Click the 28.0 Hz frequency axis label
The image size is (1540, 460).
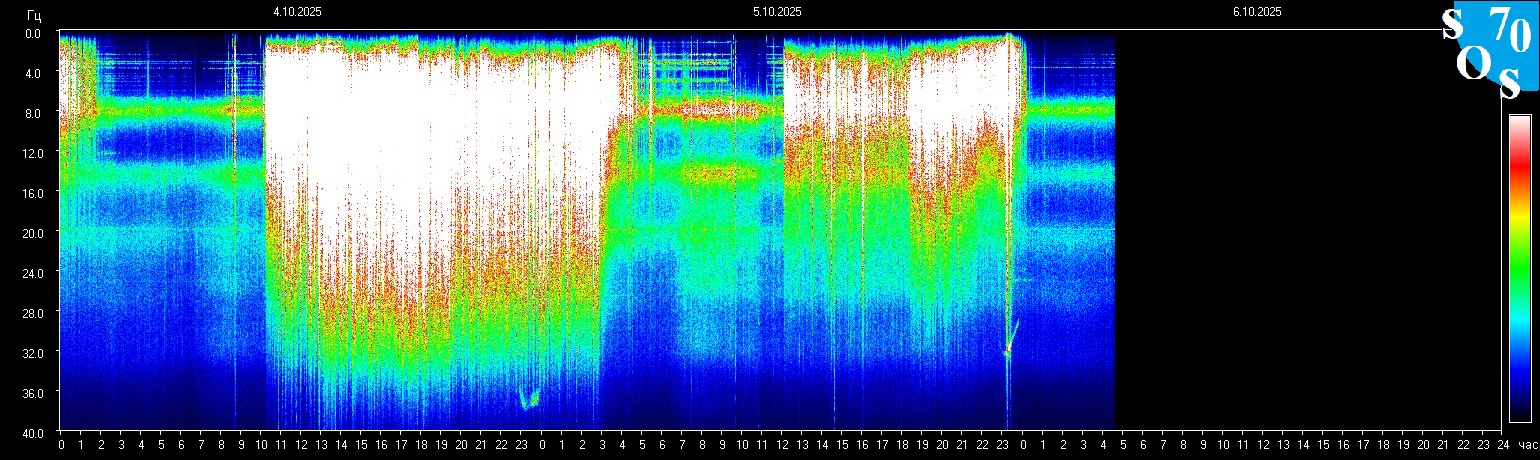[31, 312]
